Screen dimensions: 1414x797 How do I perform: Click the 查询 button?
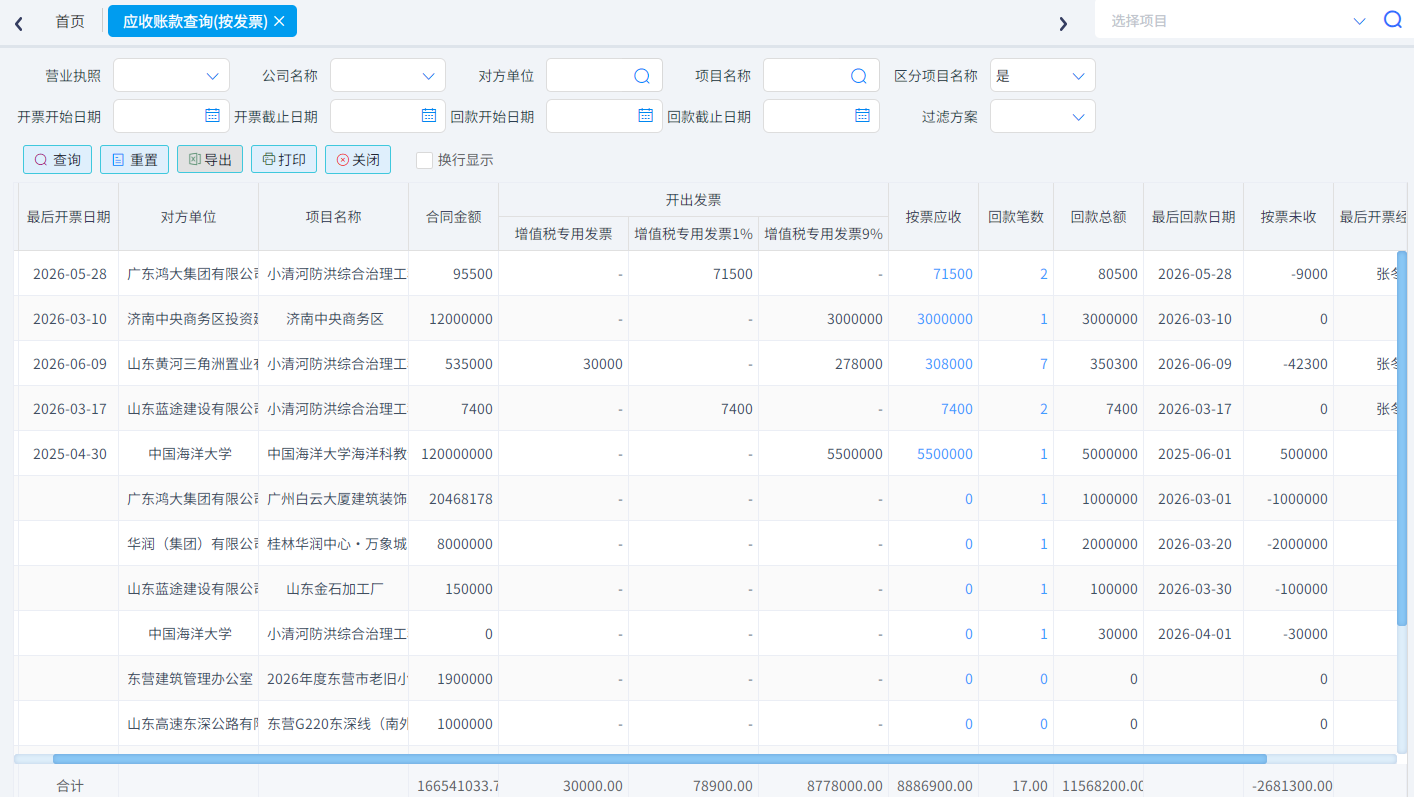tap(58, 160)
